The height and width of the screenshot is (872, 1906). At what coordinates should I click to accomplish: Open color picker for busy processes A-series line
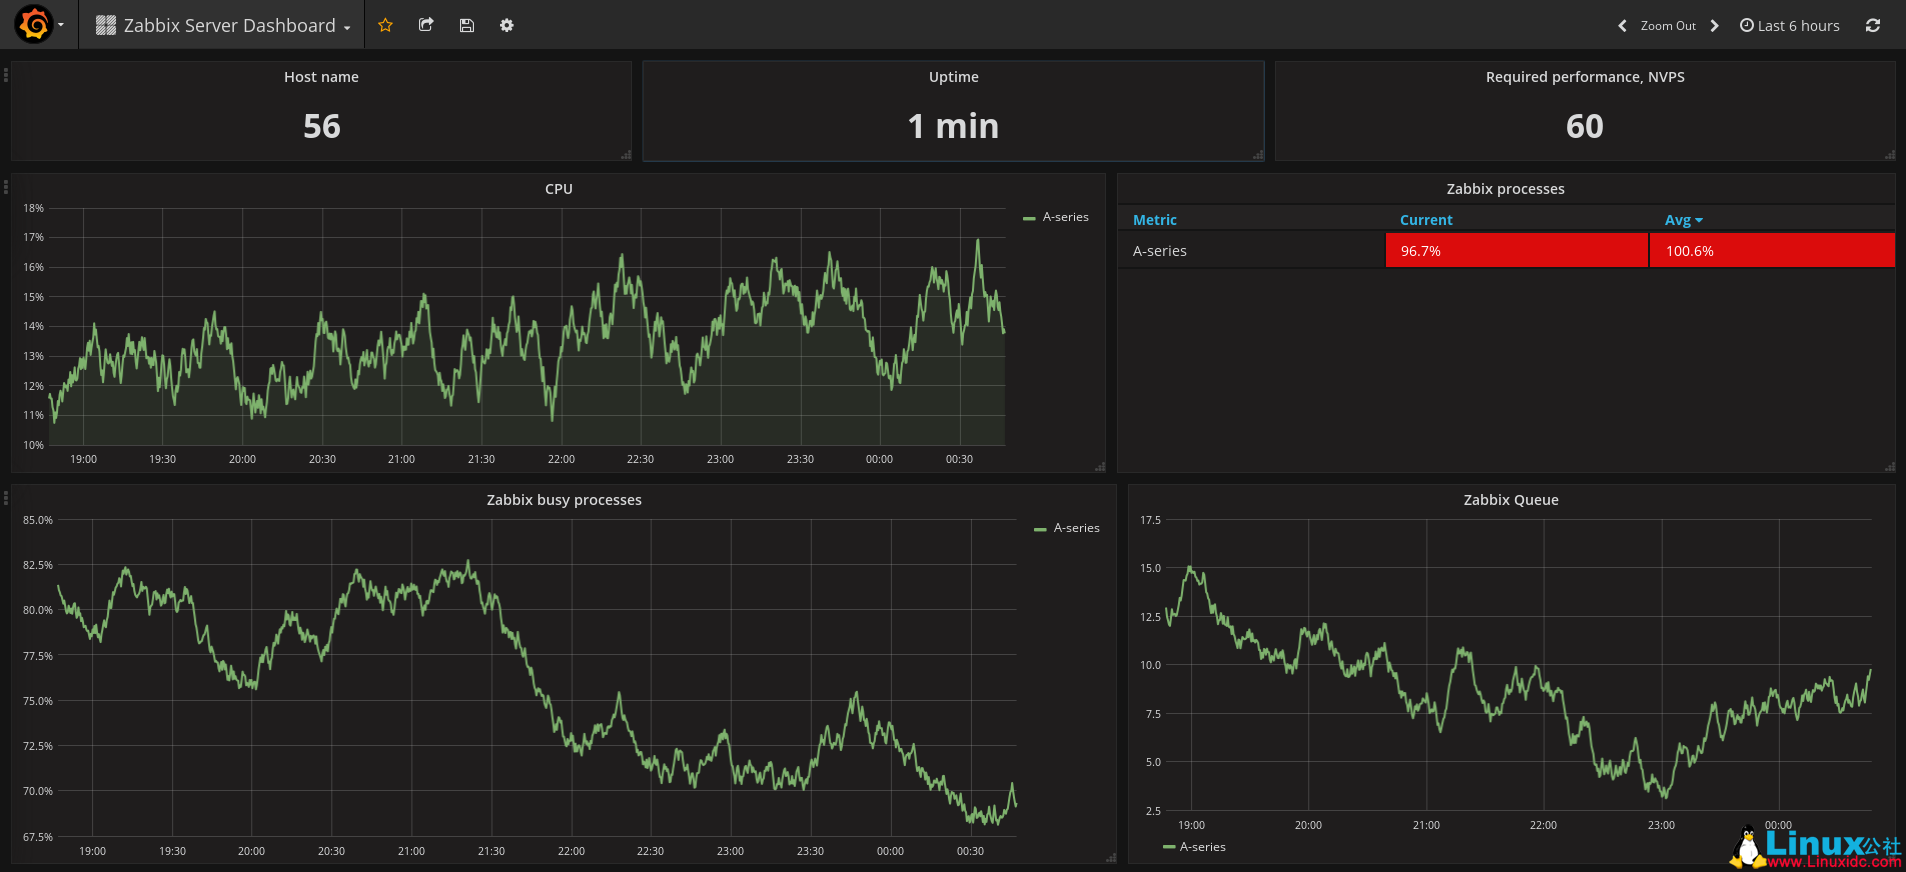pos(1040,529)
